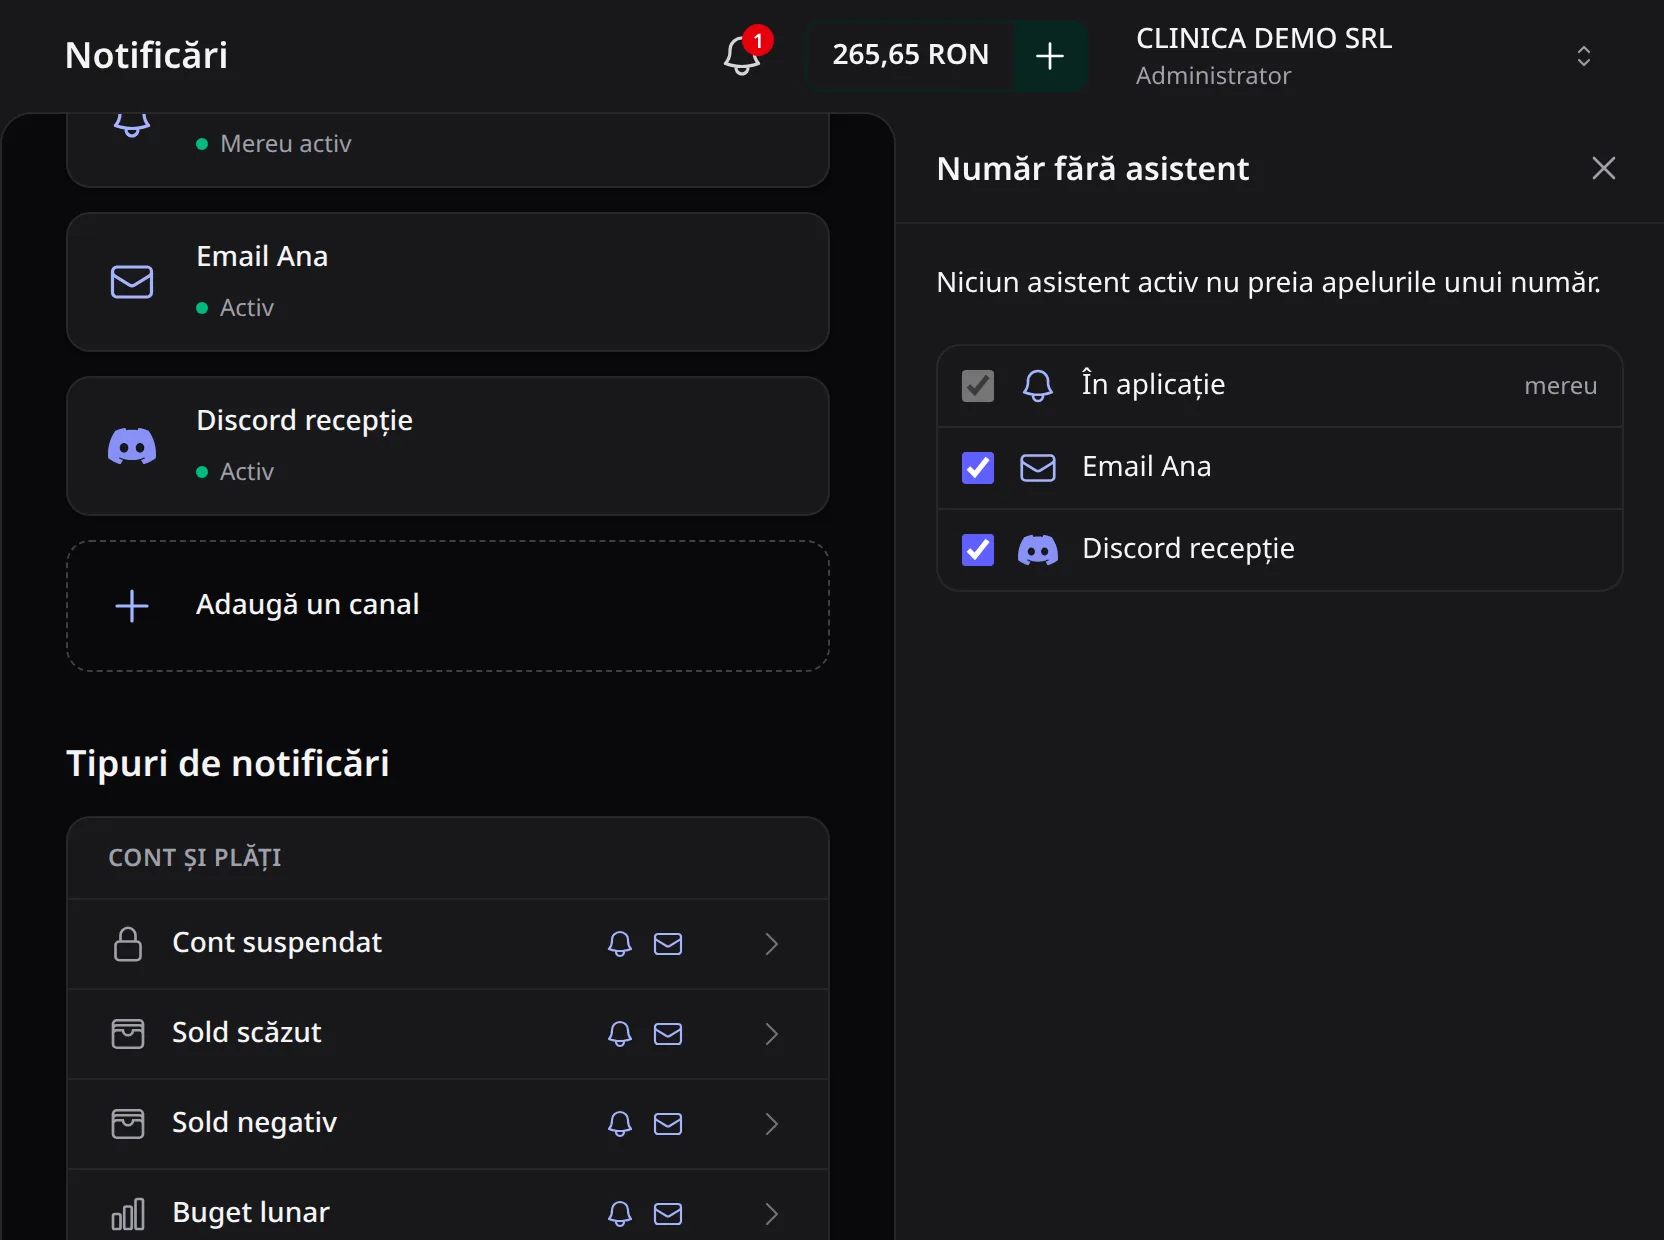Click the CONT ȘI PLĂȚI section header
The width and height of the screenshot is (1664, 1240).
tap(194, 858)
